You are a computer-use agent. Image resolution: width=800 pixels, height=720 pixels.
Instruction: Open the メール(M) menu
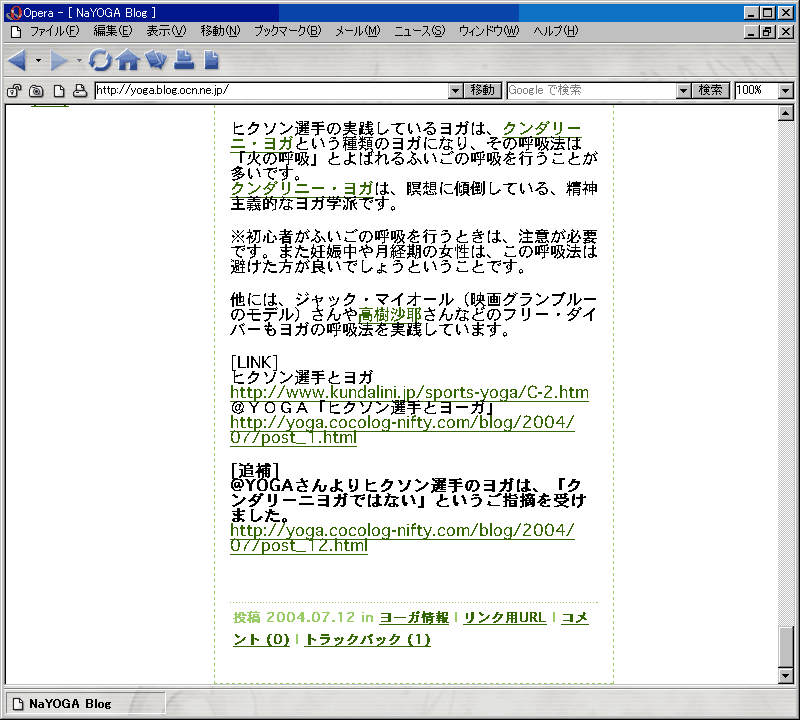point(358,31)
